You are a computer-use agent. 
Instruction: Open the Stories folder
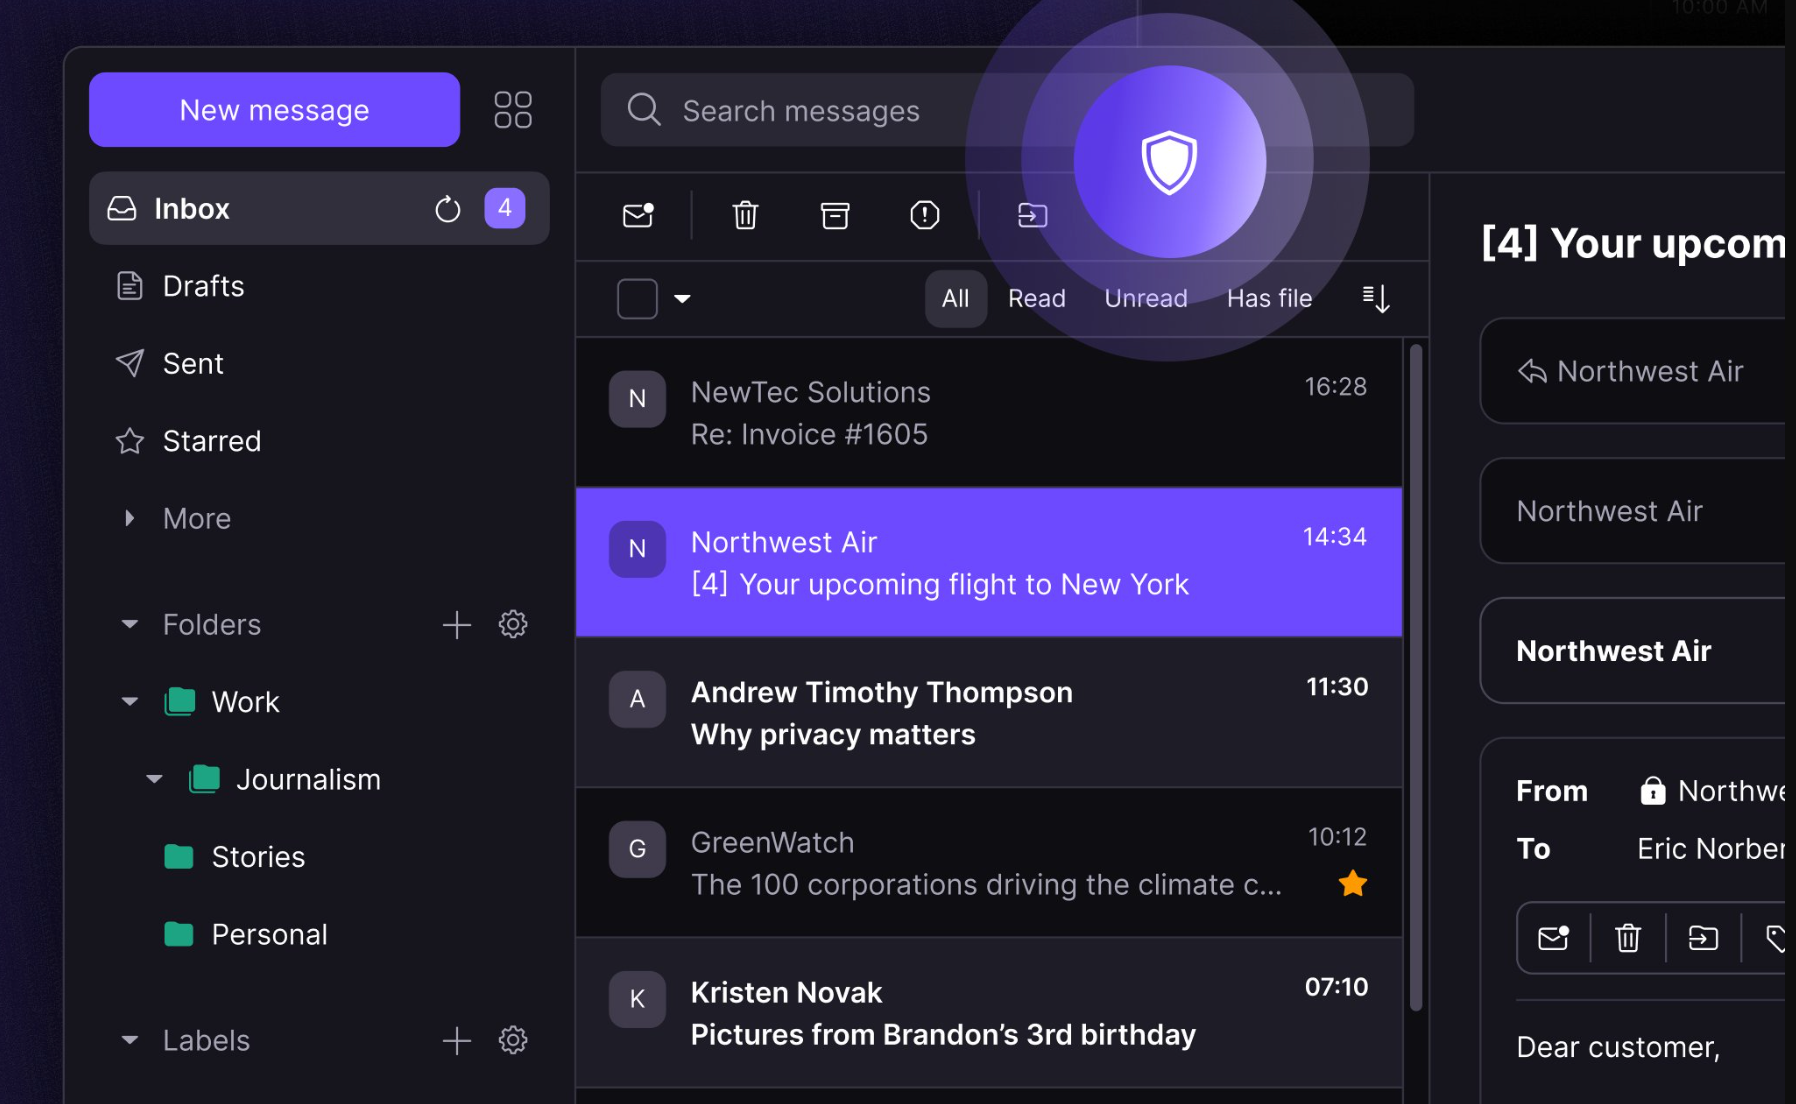(x=258, y=857)
